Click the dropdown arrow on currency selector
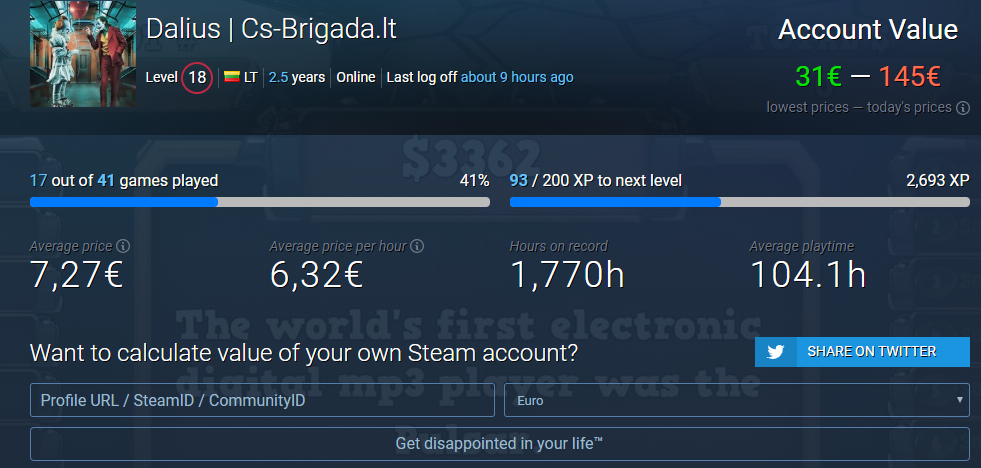The height and width of the screenshot is (468, 981). click(960, 400)
